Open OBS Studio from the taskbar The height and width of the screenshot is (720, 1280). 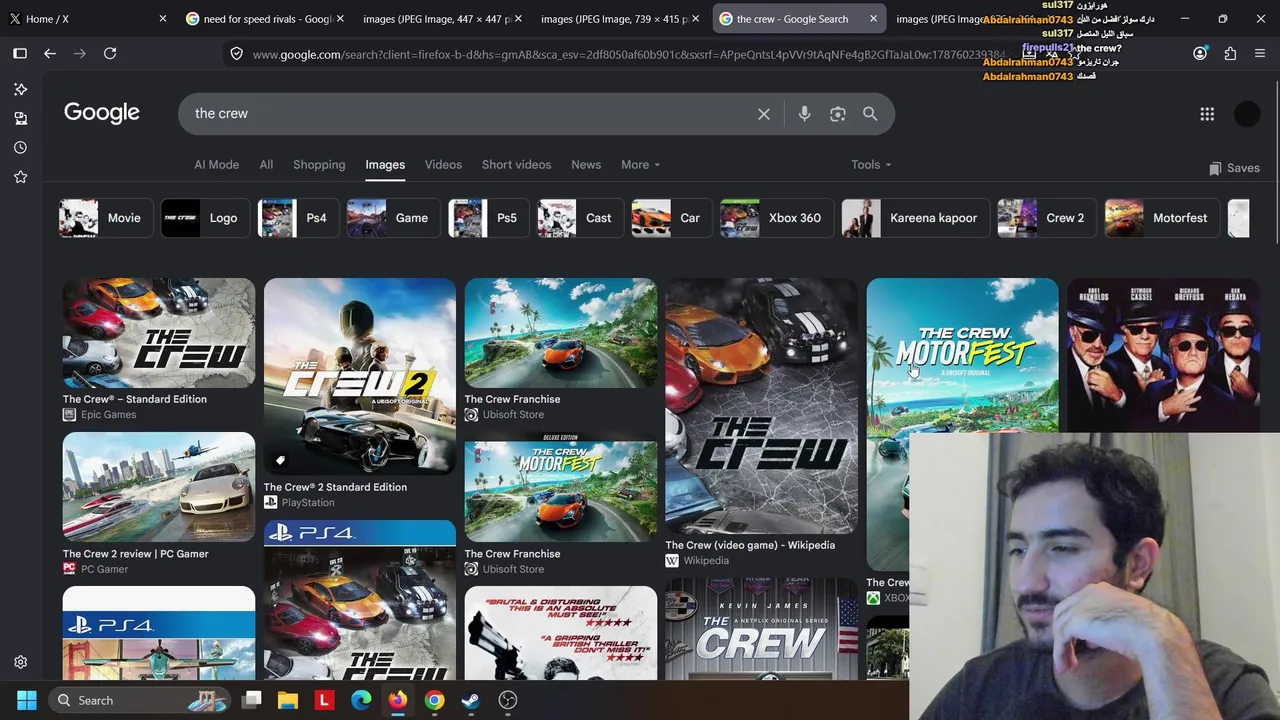508,700
